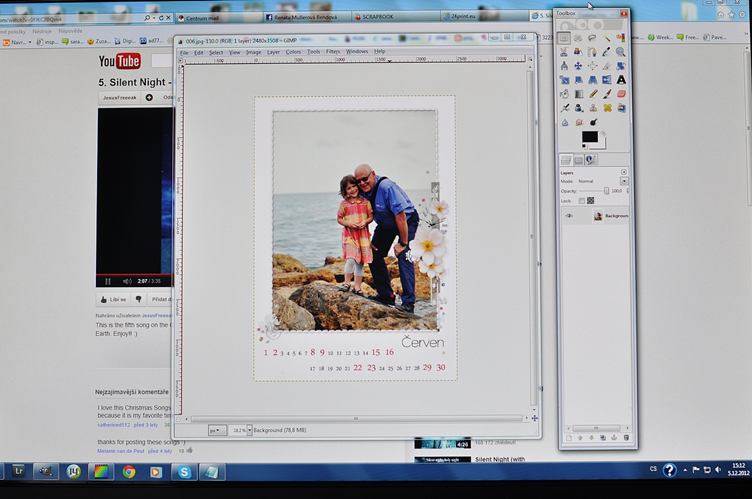This screenshot has width=752, height=499.
Task: Select the Alignment tool
Action: [x=592, y=66]
